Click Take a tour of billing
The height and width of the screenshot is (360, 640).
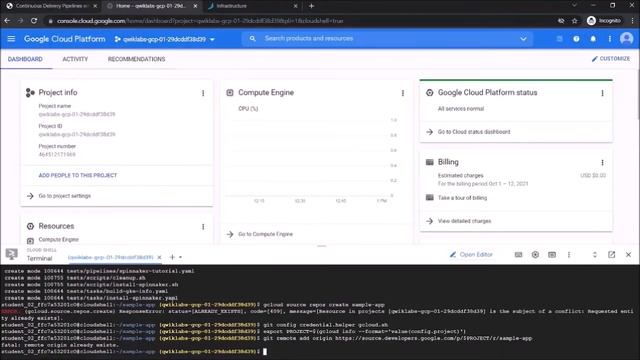click(462, 198)
